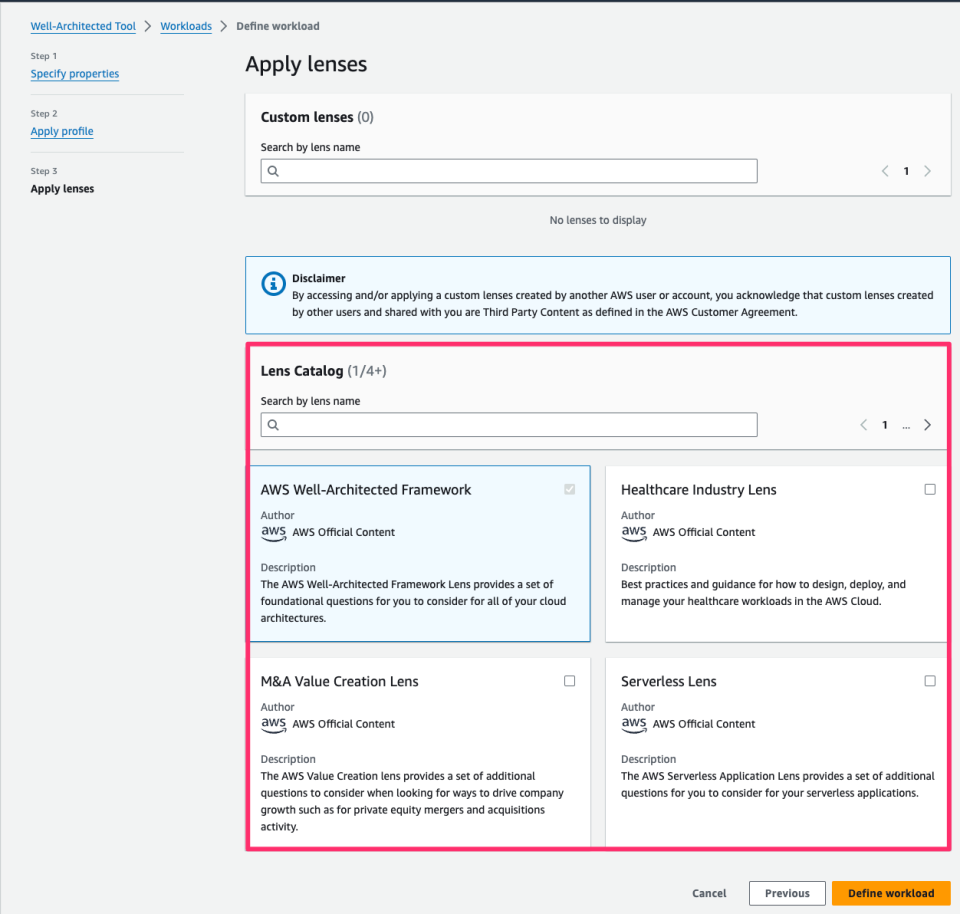Image resolution: width=960 pixels, height=914 pixels.
Task: Click the magnifier icon in Lens Catalog search
Action: (x=273, y=425)
